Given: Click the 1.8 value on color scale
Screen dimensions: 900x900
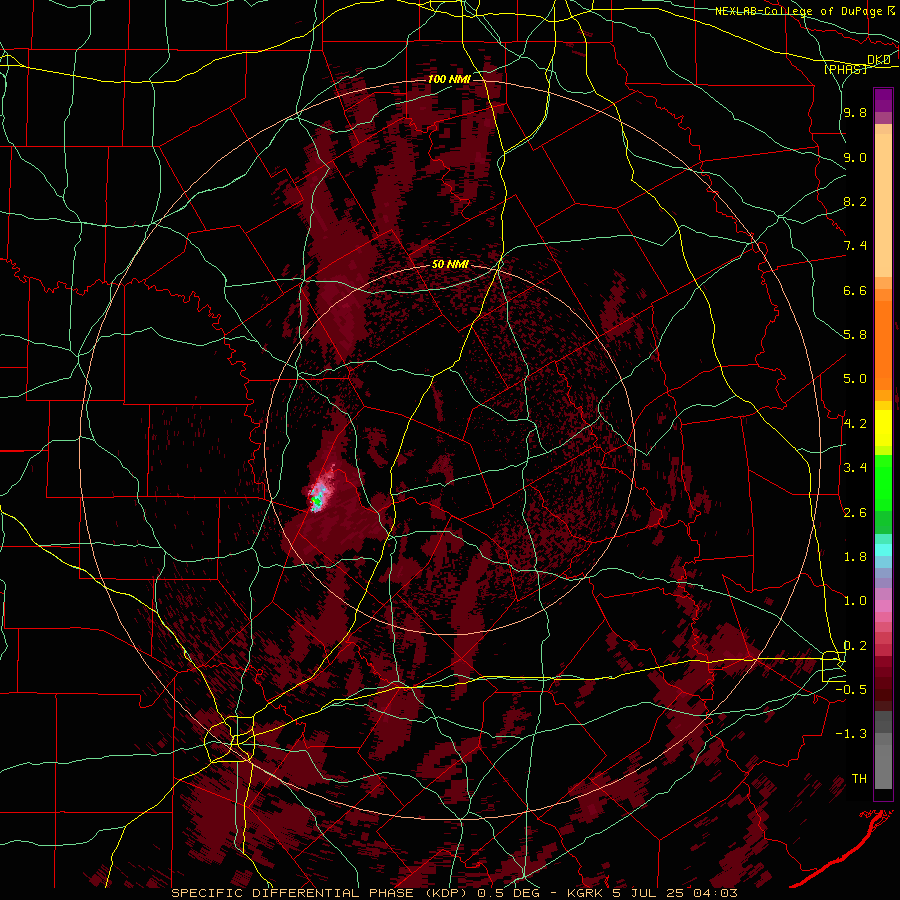Looking at the screenshot, I should [855, 557].
